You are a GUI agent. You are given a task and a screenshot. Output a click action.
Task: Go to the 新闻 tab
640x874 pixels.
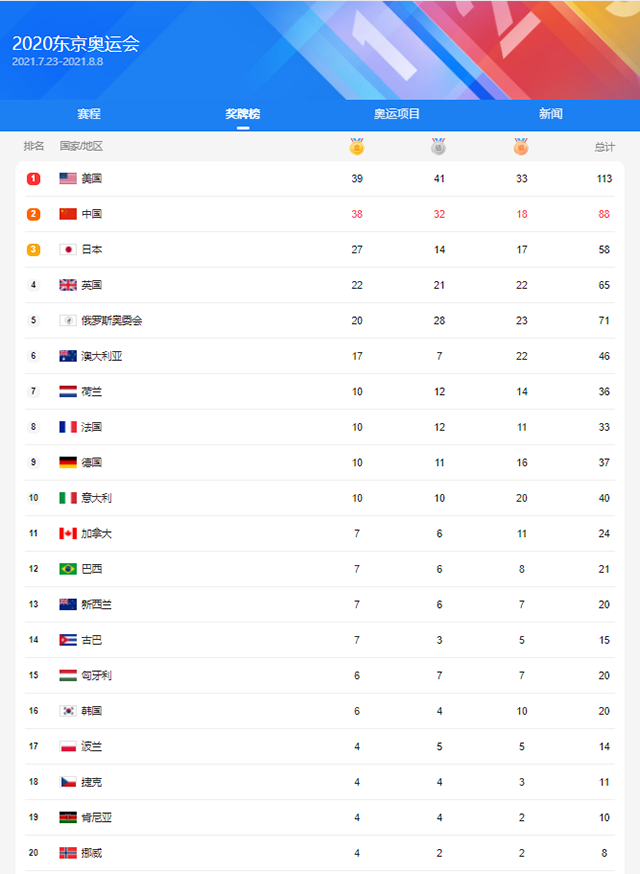point(551,114)
